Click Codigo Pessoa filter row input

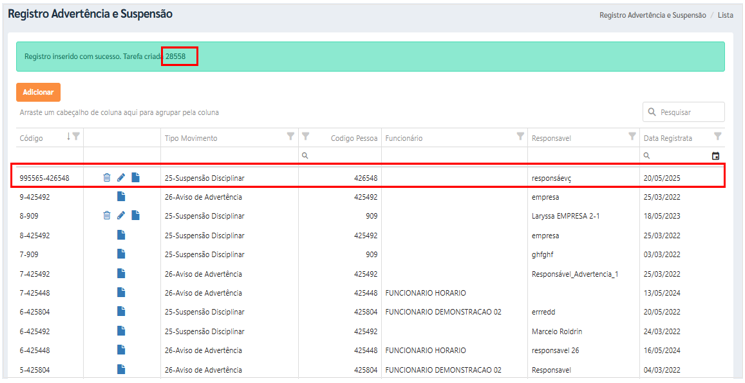(339, 155)
